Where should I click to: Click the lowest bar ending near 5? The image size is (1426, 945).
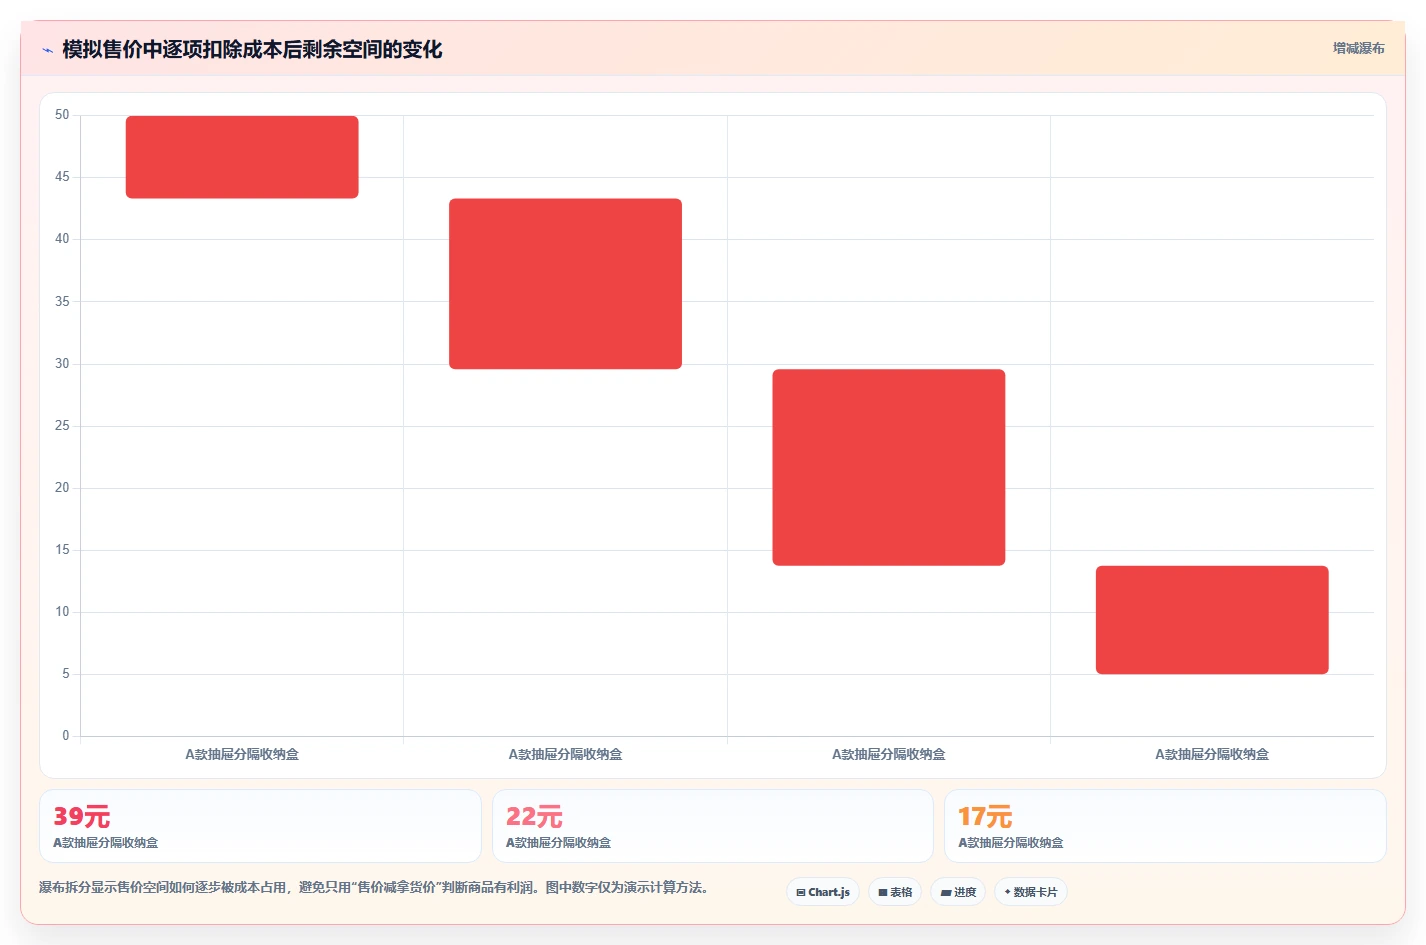click(1212, 620)
